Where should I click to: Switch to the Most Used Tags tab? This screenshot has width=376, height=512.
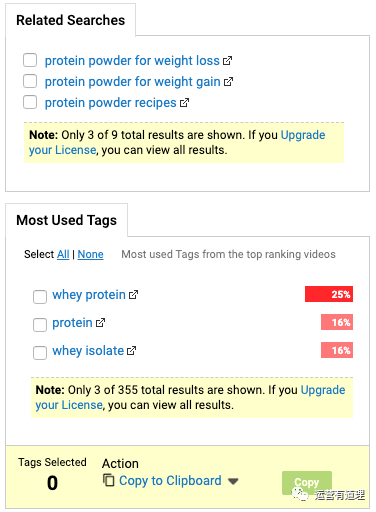pyautogui.click(x=67, y=220)
